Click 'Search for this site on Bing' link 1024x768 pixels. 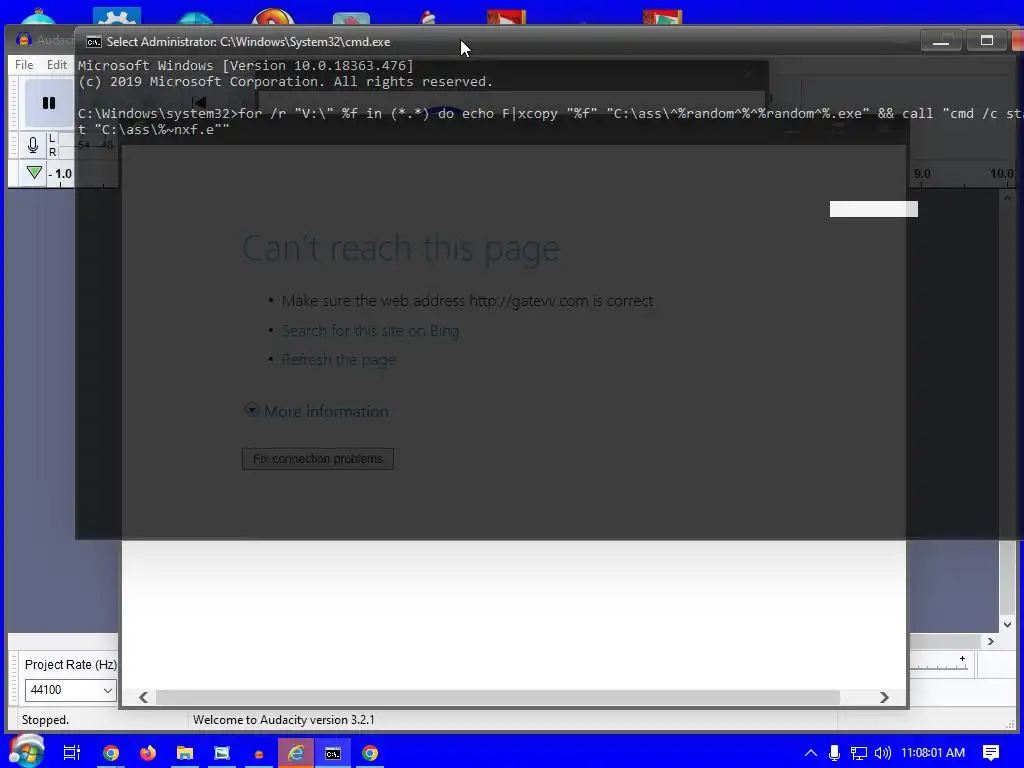(x=370, y=331)
